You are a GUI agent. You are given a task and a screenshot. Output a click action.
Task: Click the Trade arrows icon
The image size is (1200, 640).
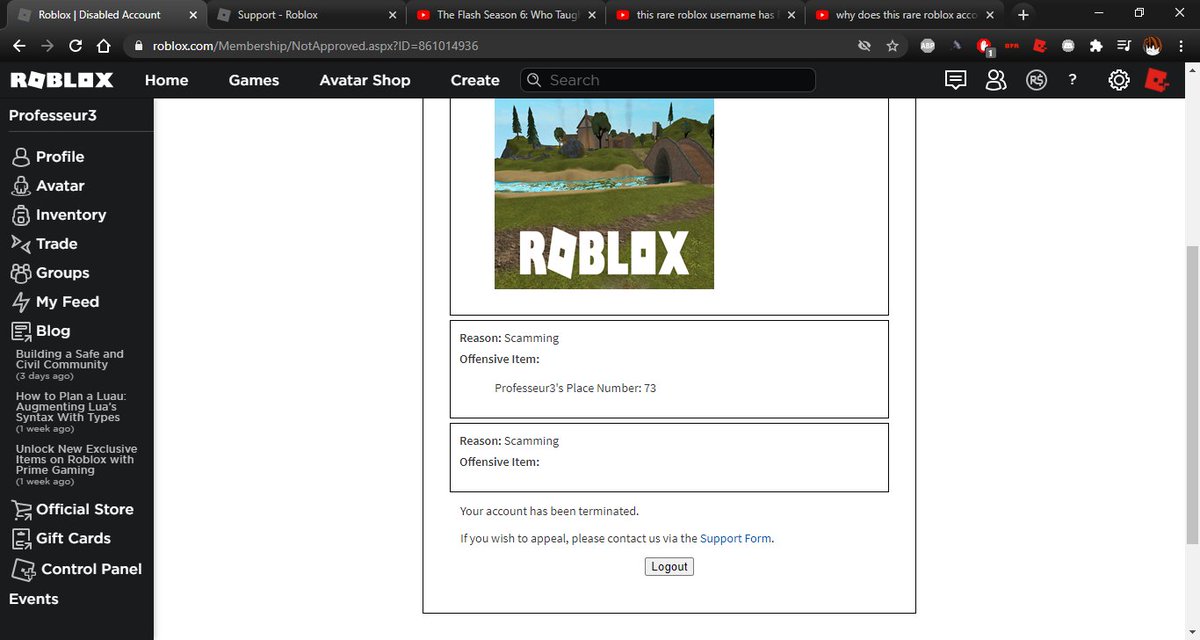pyautogui.click(x=21, y=244)
